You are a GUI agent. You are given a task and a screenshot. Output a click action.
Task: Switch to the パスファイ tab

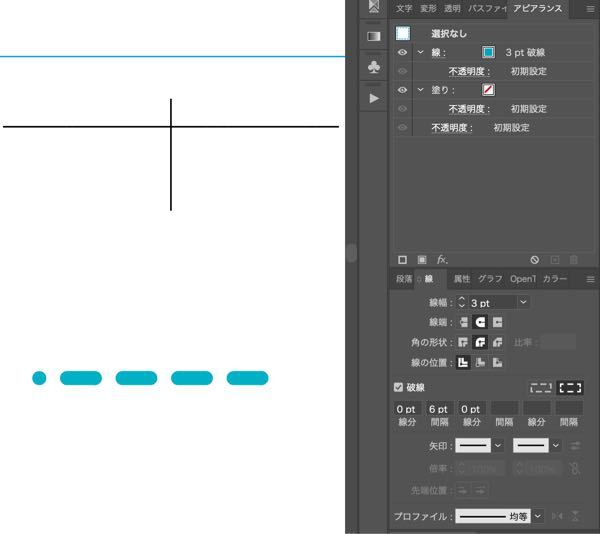488,9
